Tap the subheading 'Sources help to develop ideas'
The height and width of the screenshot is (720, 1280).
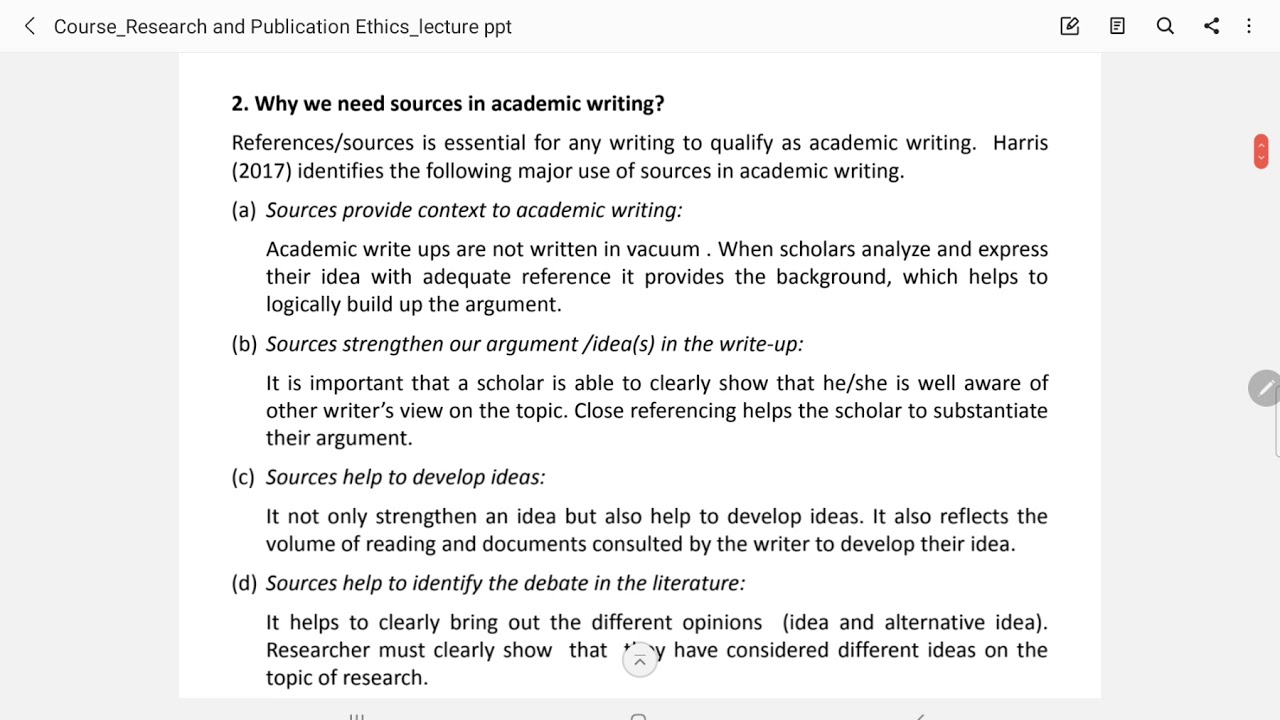[405, 477]
